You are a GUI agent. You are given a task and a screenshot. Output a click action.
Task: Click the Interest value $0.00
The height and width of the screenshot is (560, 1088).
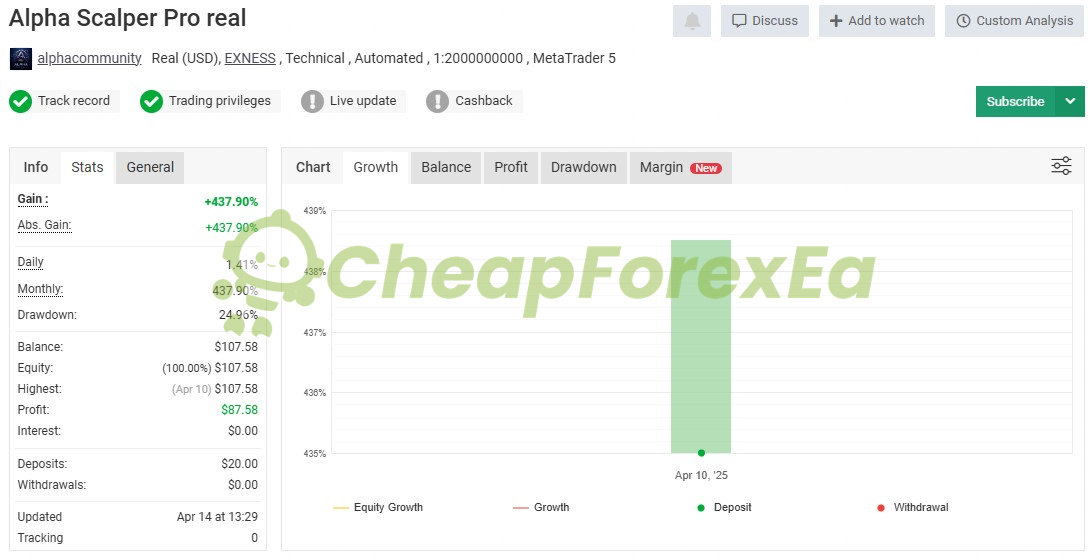[243, 431]
